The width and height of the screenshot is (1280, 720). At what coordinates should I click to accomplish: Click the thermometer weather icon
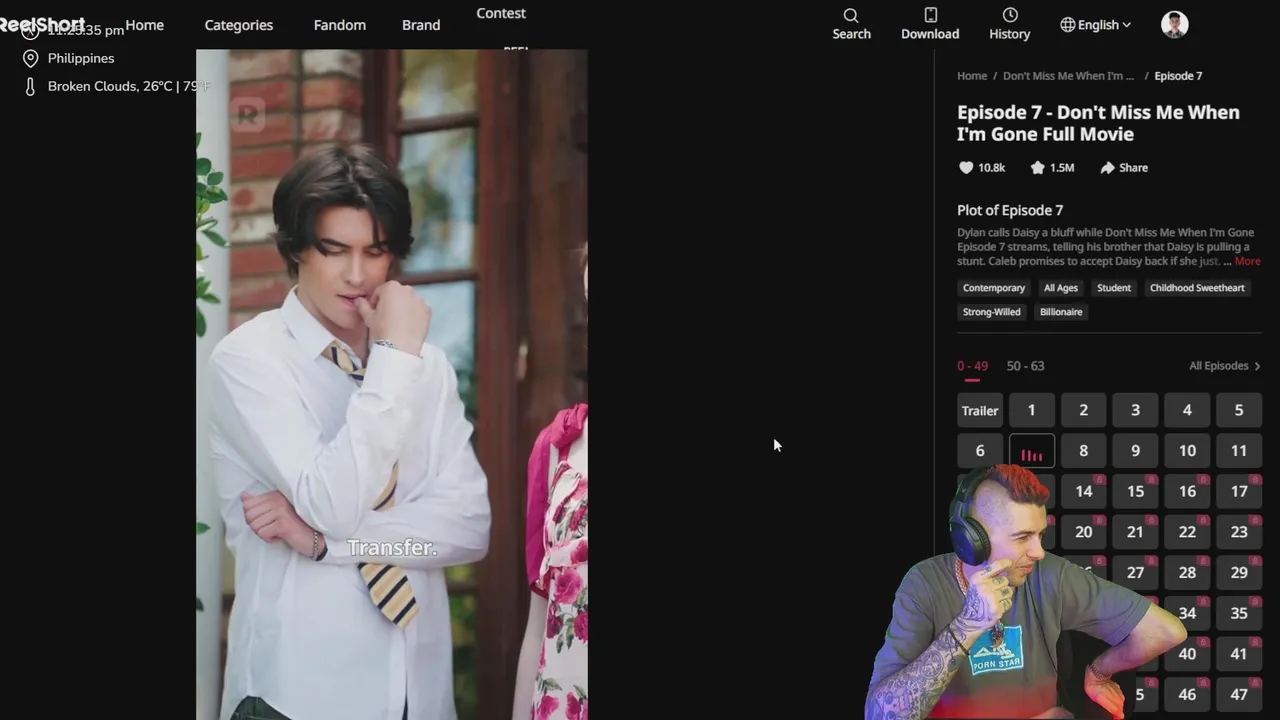click(x=30, y=86)
